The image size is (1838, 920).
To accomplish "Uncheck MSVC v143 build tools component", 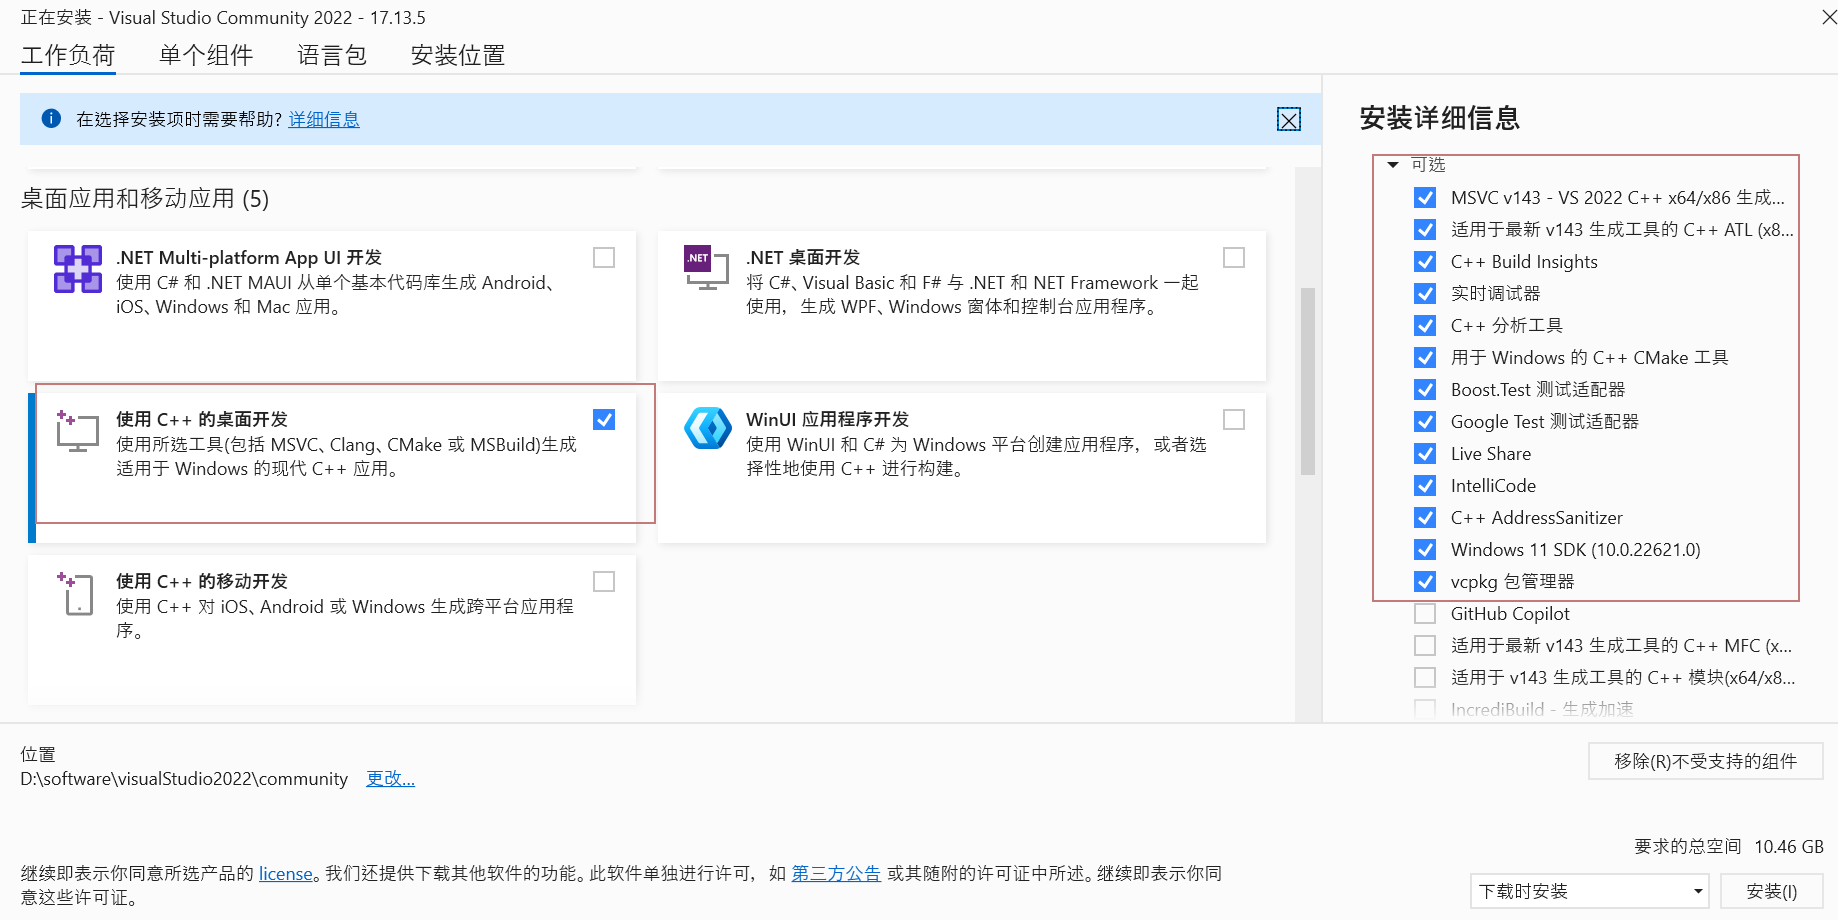I will tap(1425, 198).
